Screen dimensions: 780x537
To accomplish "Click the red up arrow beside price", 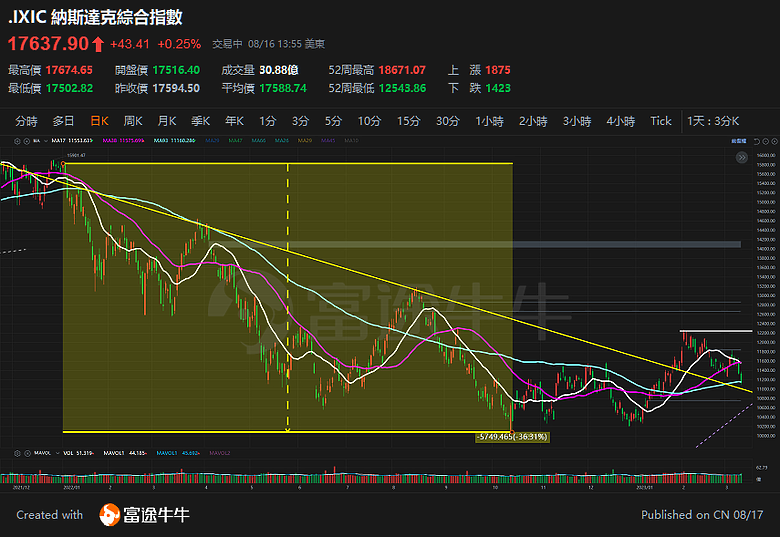I will (x=98, y=44).
